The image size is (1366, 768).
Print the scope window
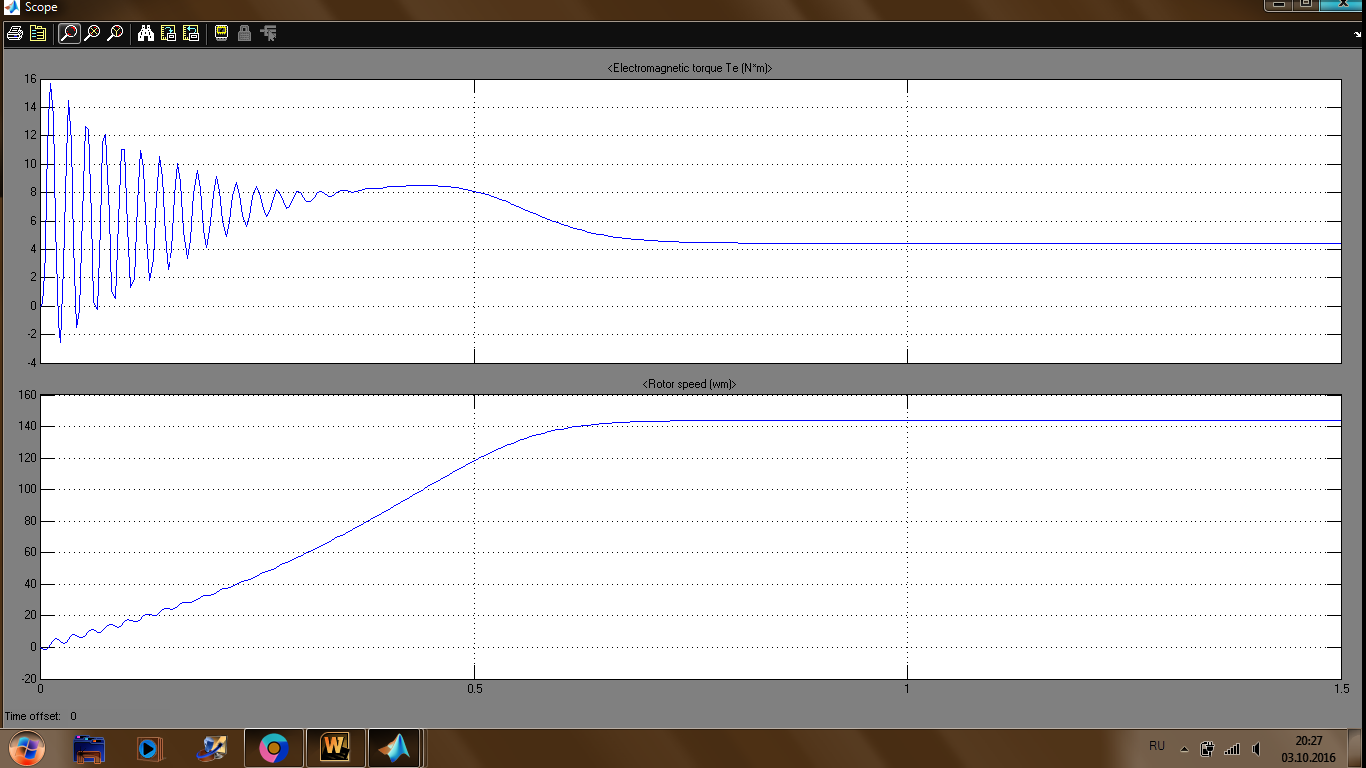[14, 33]
